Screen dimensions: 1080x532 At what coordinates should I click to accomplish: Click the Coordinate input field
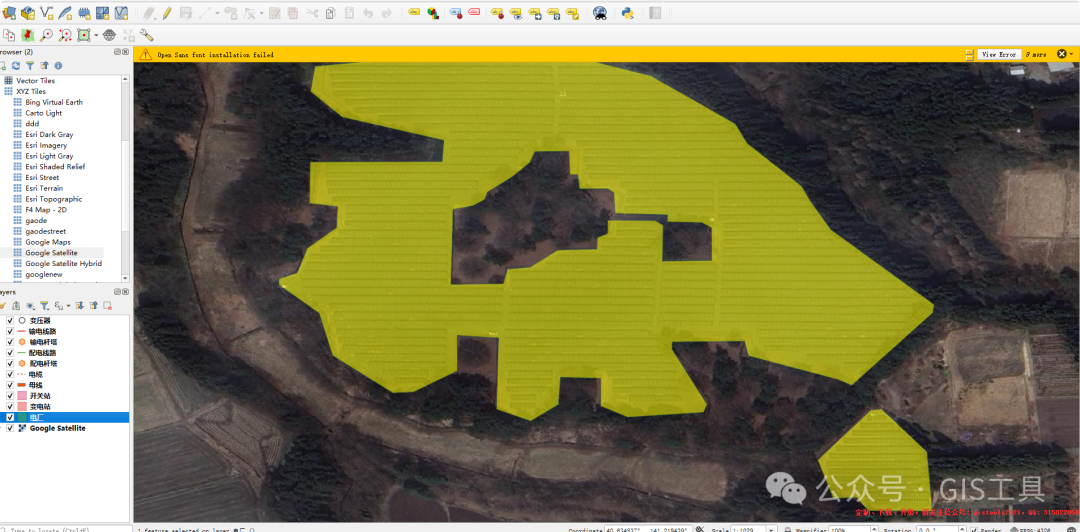(647, 529)
